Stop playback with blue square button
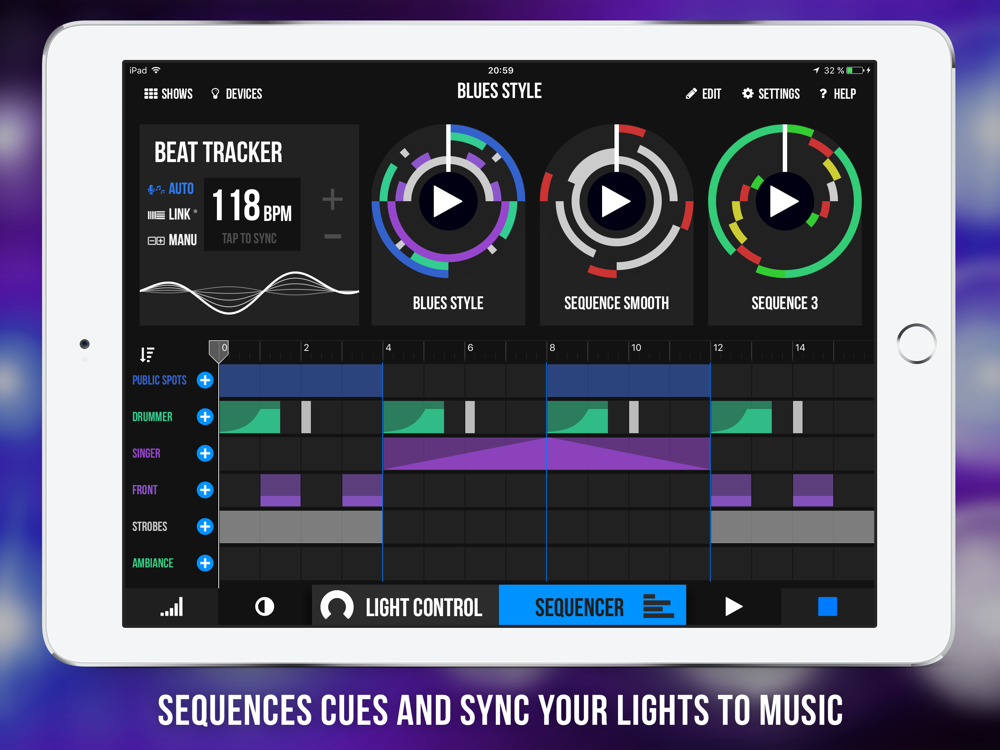 click(x=827, y=607)
